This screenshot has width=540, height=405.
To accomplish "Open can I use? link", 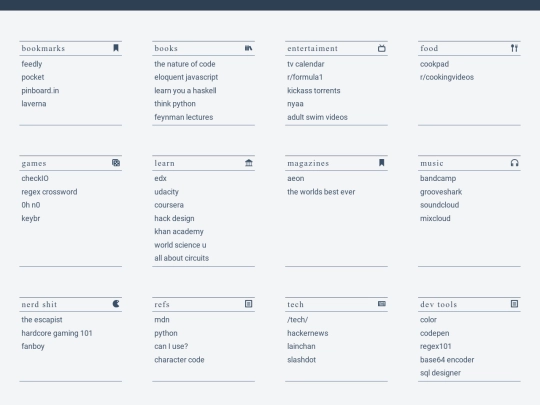I will pyautogui.click(x=171, y=346).
